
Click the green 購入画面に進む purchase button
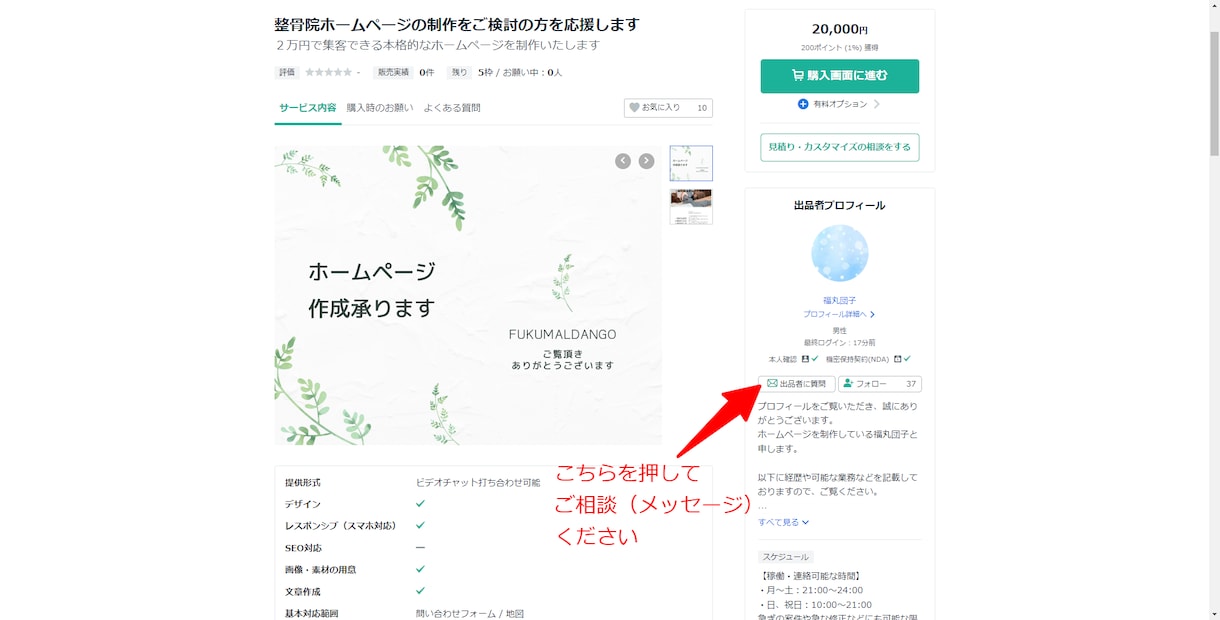[x=839, y=76]
